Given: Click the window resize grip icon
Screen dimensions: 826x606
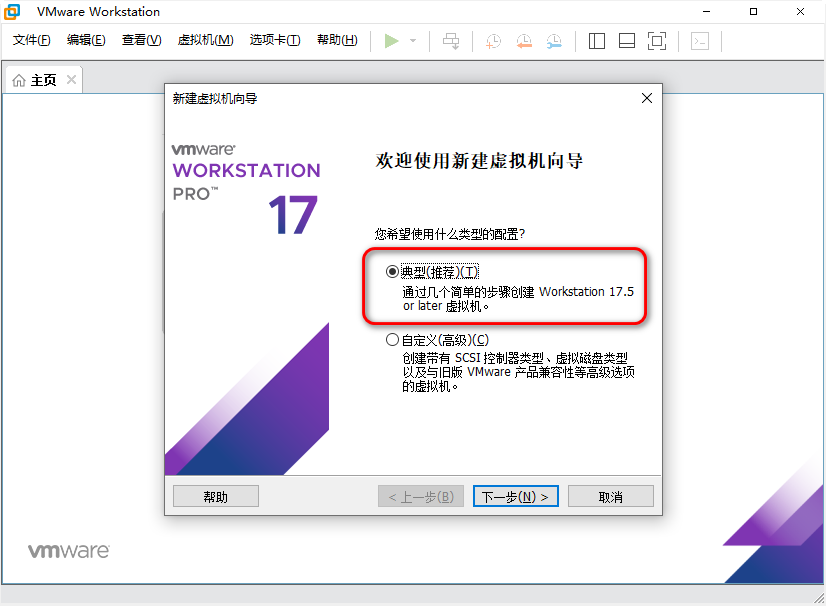Looking at the screenshot, I should (x=819, y=598).
